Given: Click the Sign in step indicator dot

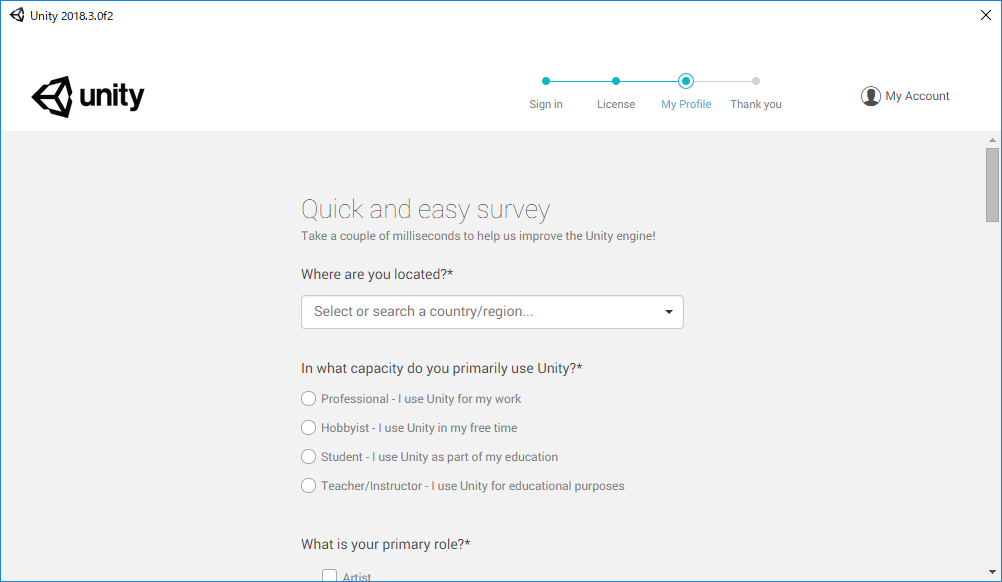Looking at the screenshot, I should (x=545, y=81).
